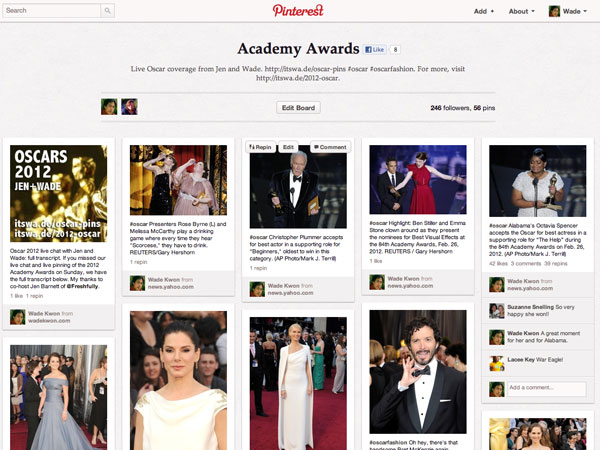Click Wade Kwon avatar under Octavia Spencer pin

click(x=497, y=285)
